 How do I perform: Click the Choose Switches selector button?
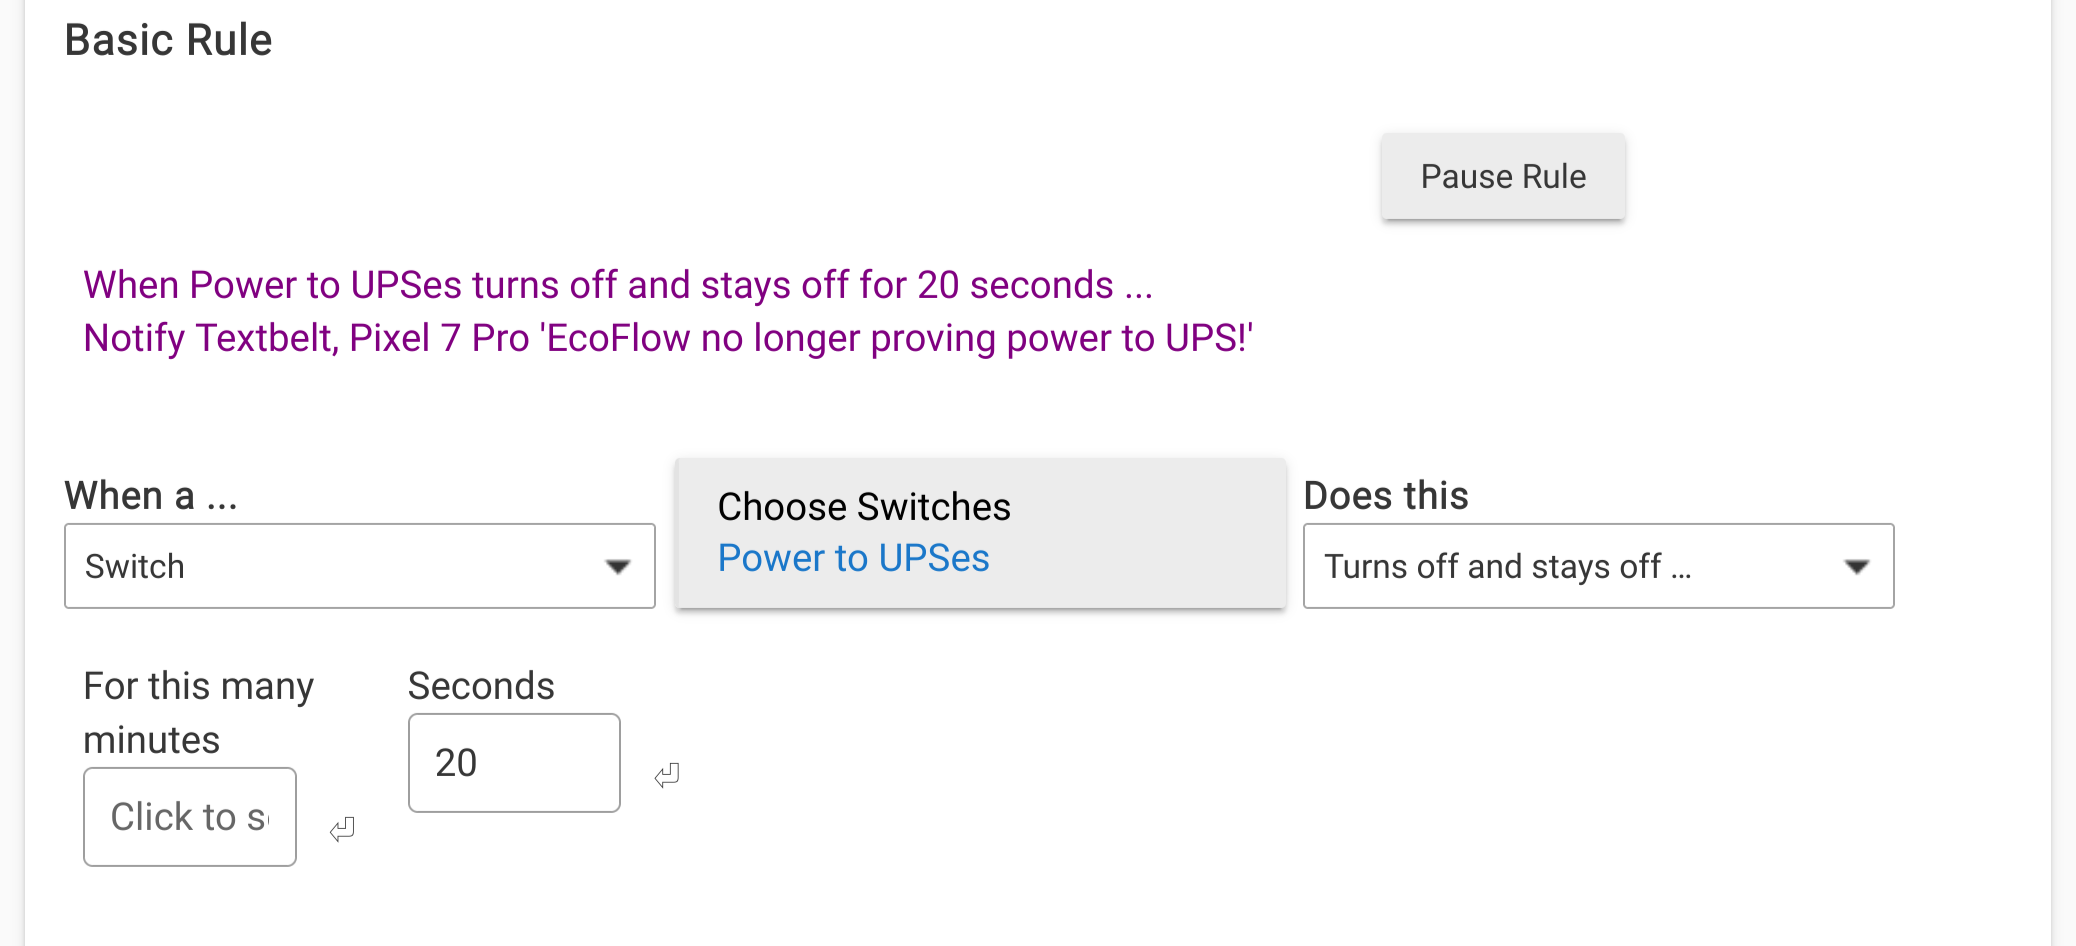(x=981, y=533)
